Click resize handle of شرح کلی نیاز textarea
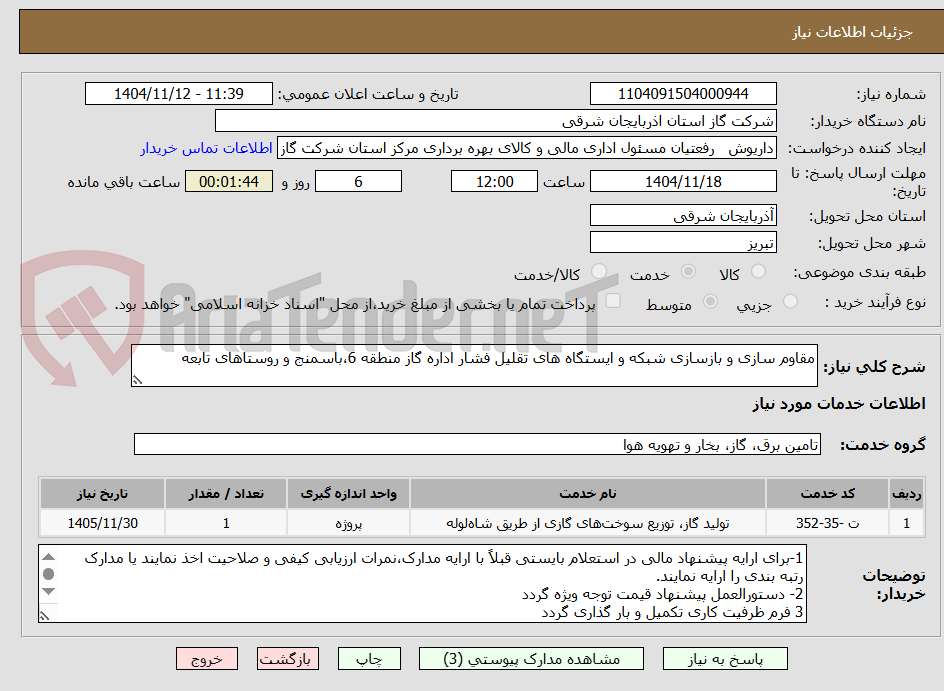Viewport: 944px width, 691px height. click(x=137, y=380)
